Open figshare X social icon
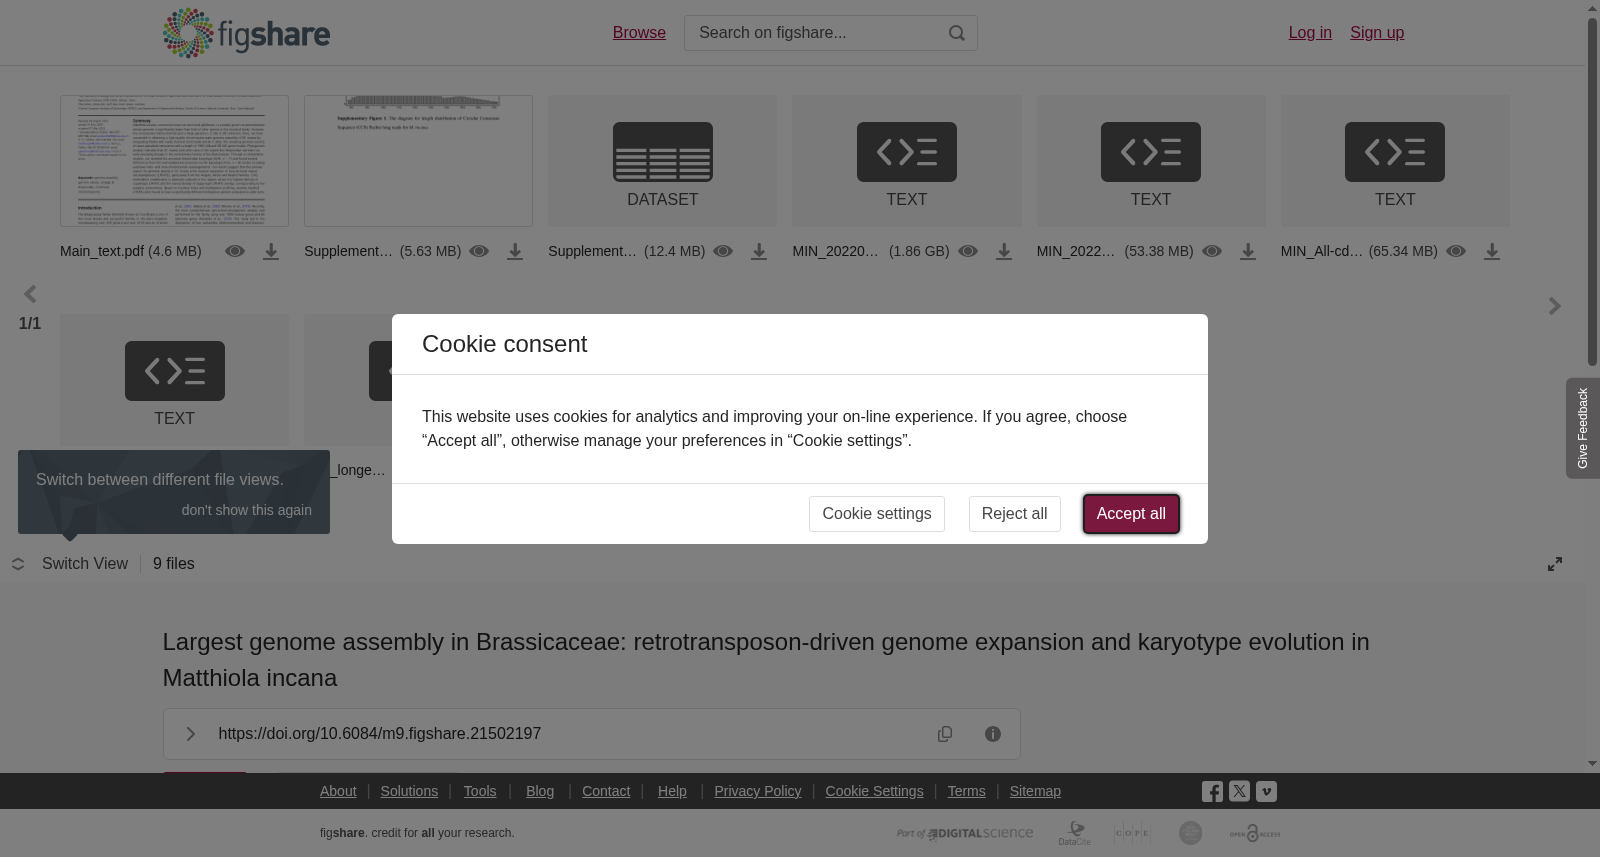Screen dimensions: 1600x857 click(1239, 791)
